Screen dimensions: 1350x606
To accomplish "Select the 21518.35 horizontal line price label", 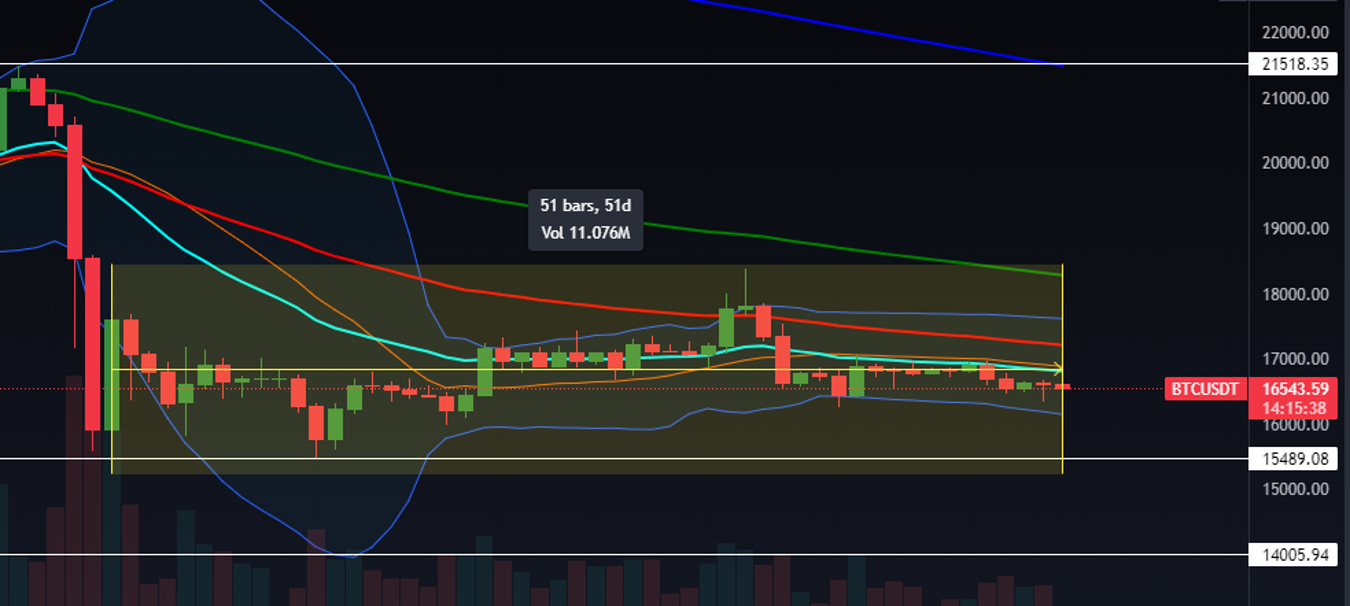I will pos(1293,64).
